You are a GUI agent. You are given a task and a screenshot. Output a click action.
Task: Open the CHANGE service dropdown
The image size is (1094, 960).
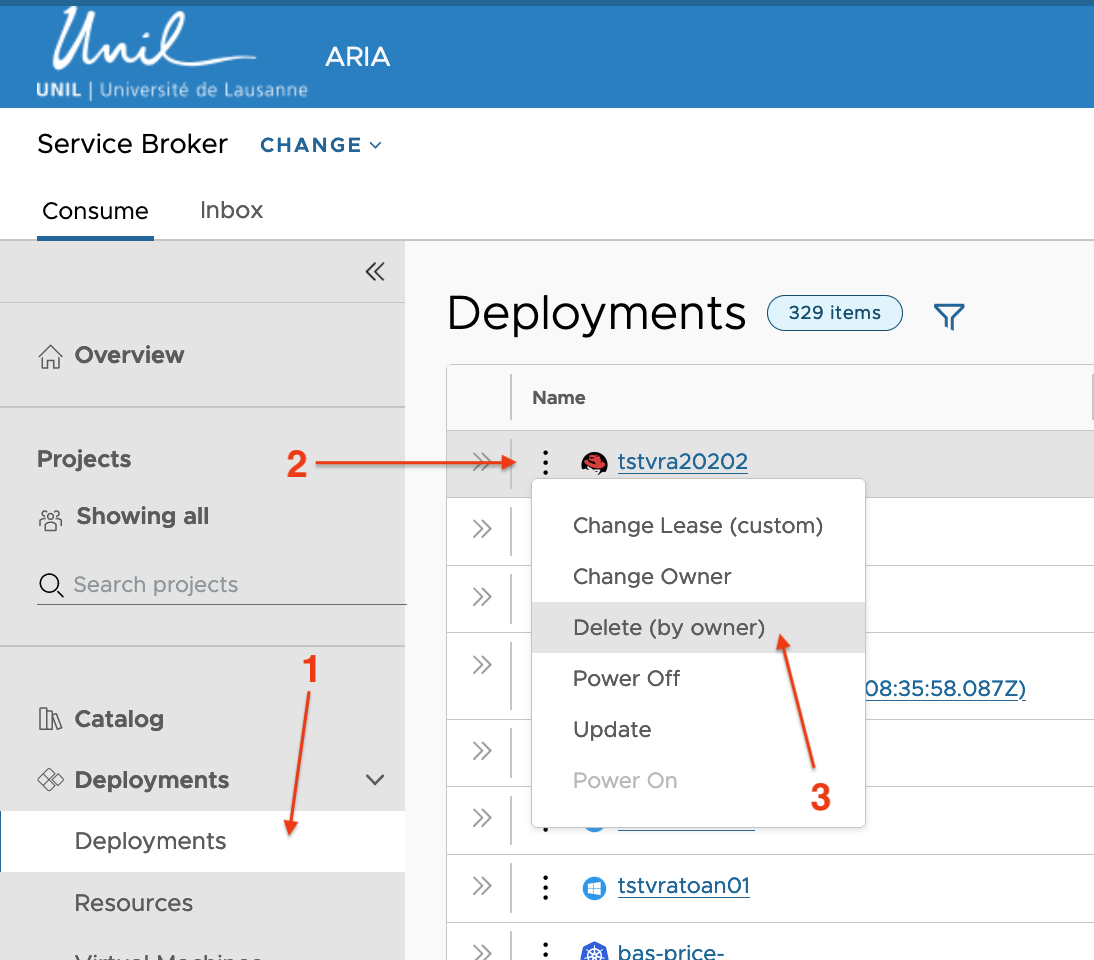[320, 145]
